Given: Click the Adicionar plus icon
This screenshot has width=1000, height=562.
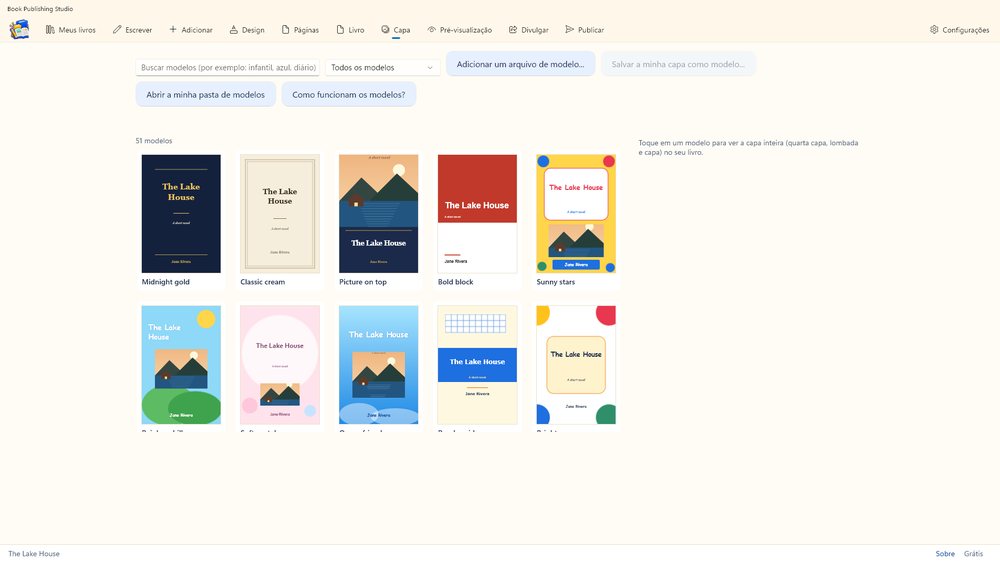Looking at the screenshot, I should coord(173,29).
